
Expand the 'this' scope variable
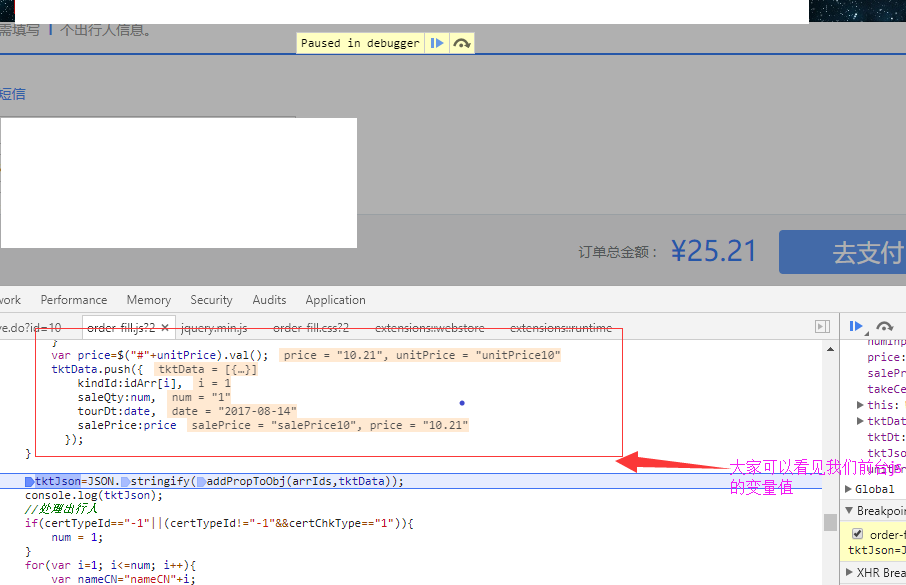(860, 405)
